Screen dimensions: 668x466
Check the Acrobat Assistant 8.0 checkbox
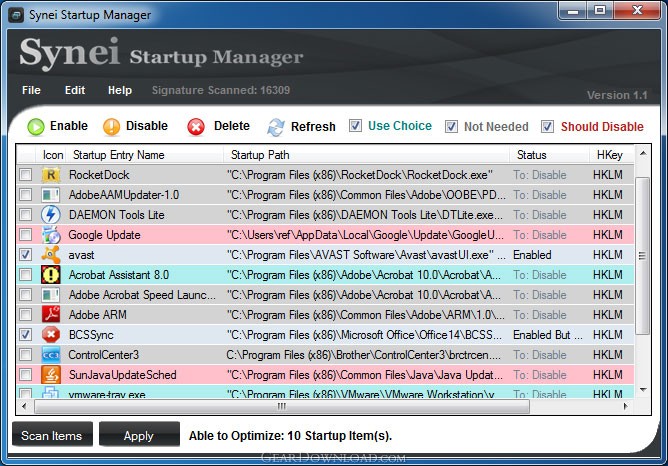(26, 275)
